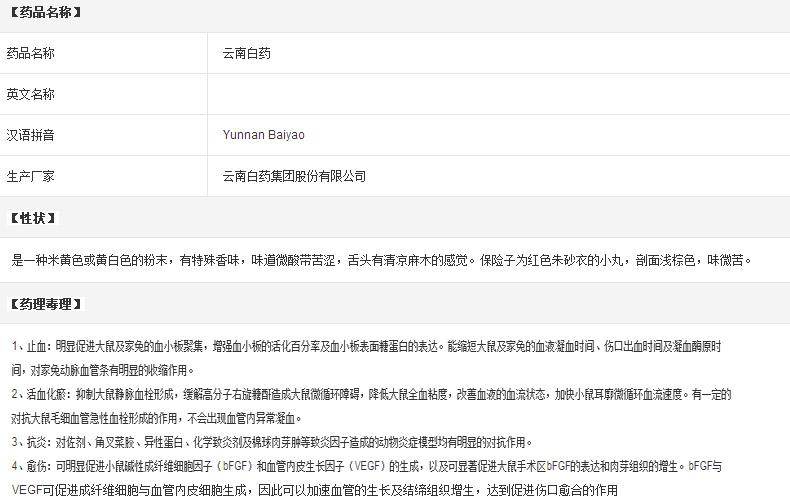Select the 生产厂家 row label
This screenshot has height=500, width=790.
point(30,176)
